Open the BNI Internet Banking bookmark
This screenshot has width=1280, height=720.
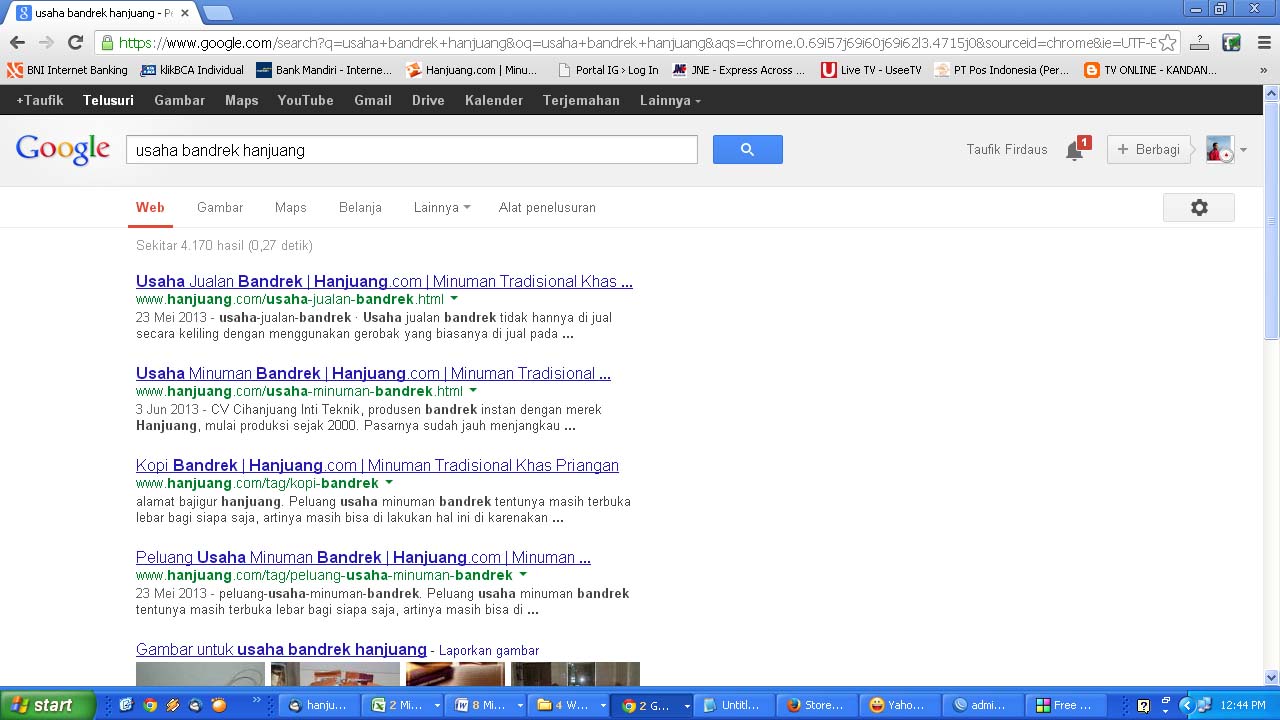(68, 70)
